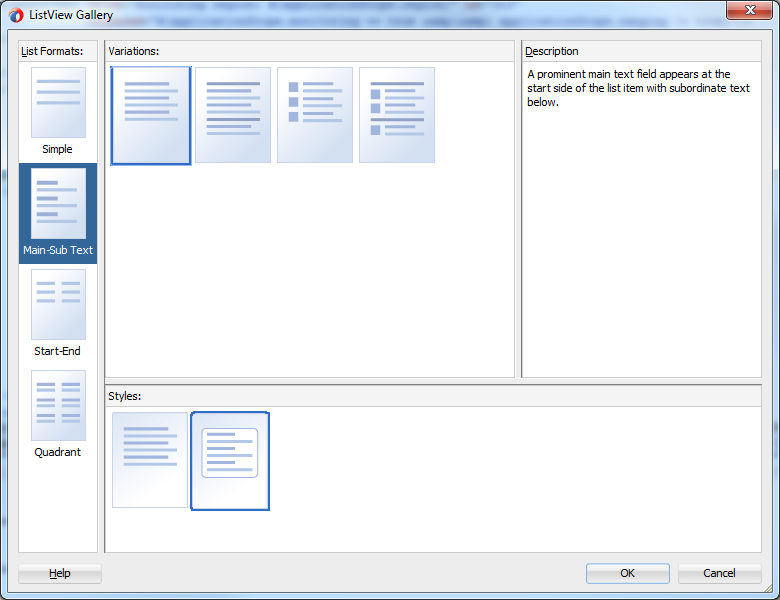This screenshot has height=600, width=780.
Task: Choose the Start-End list format
Action: (x=58, y=304)
